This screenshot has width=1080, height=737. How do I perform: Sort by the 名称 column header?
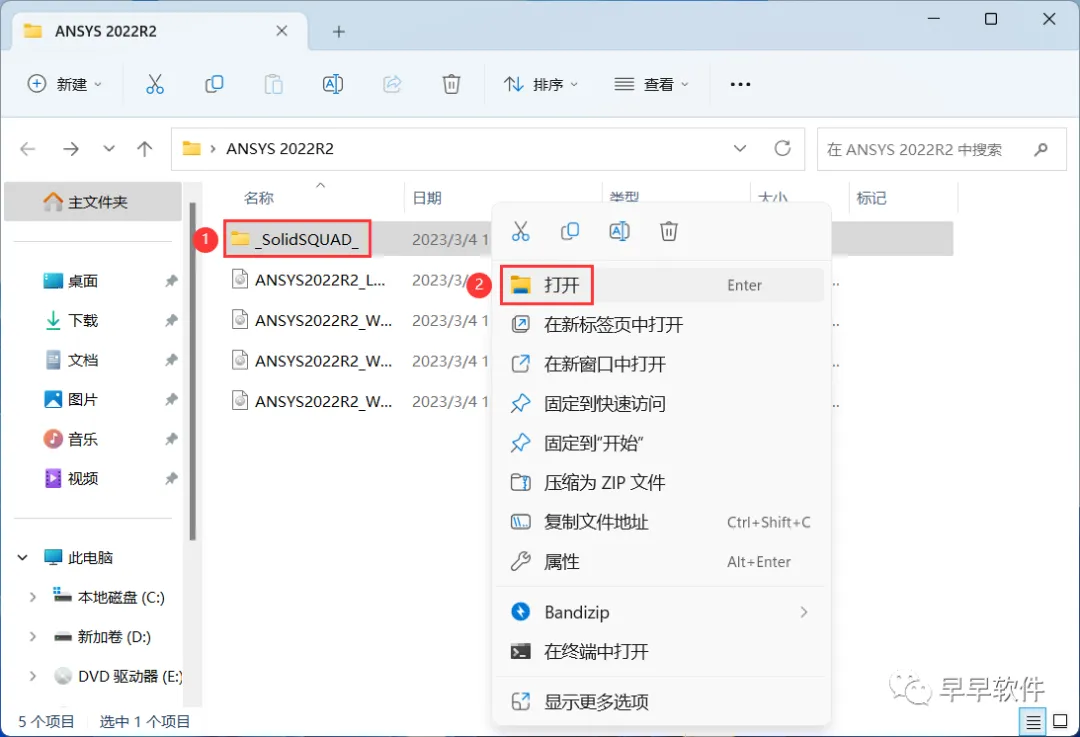(259, 198)
